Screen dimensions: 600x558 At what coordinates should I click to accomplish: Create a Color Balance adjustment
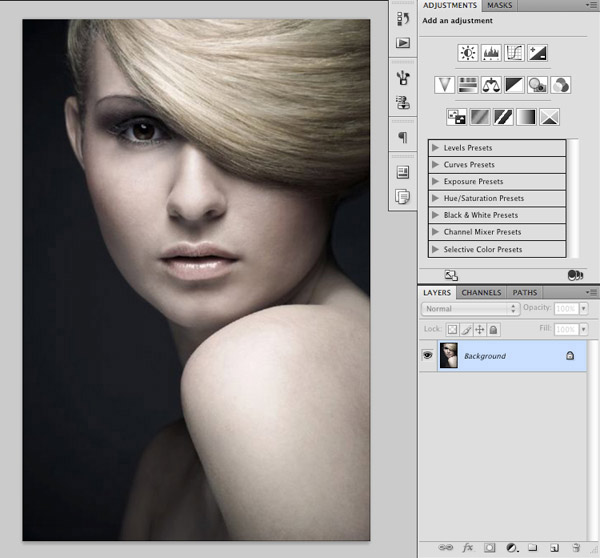[491, 85]
